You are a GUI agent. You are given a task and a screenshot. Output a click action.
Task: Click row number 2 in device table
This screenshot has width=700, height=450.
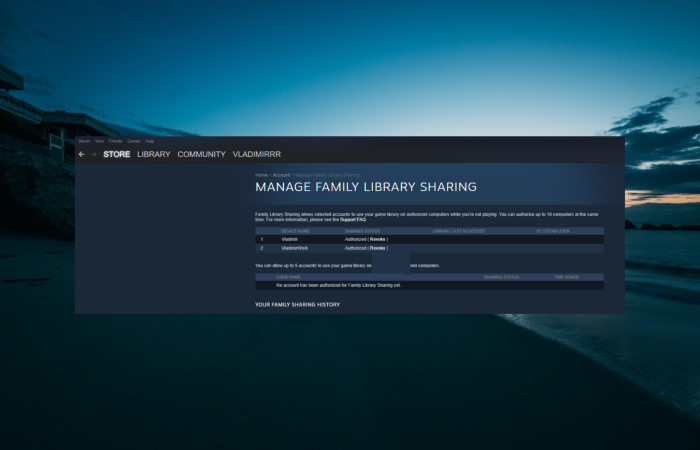coord(262,248)
